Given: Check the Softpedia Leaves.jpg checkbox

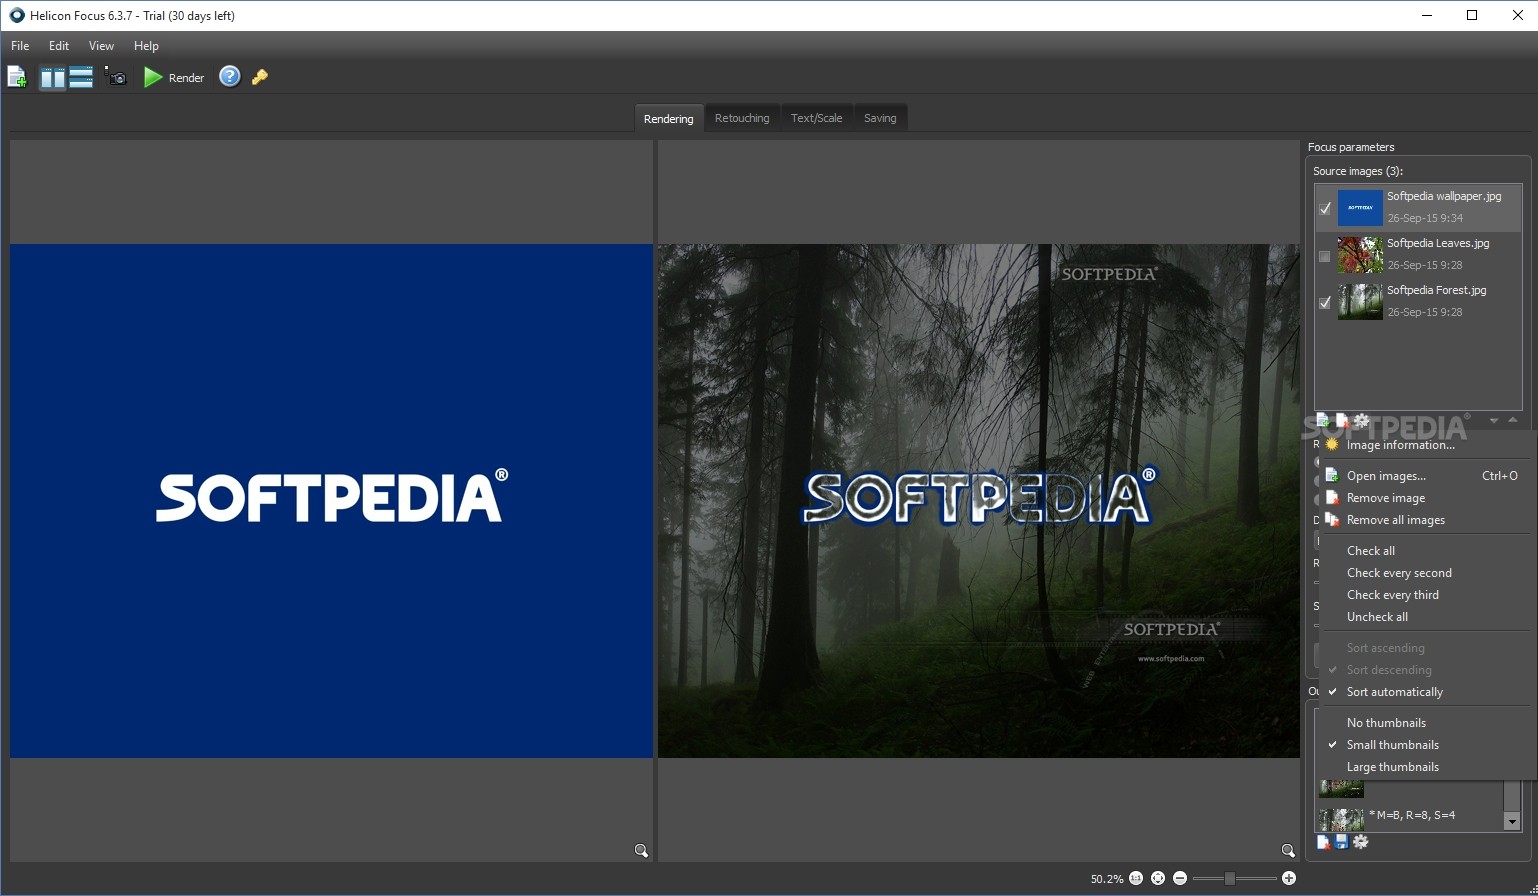Looking at the screenshot, I should [x=1325, y=256].
